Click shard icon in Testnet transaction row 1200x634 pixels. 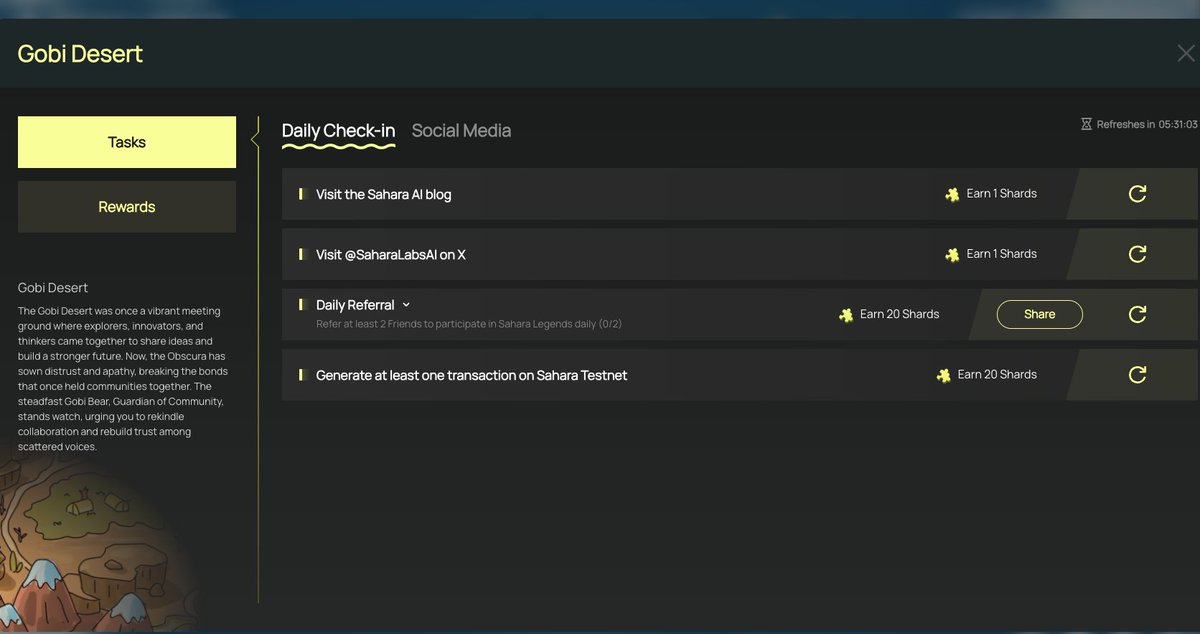point(943,375)
